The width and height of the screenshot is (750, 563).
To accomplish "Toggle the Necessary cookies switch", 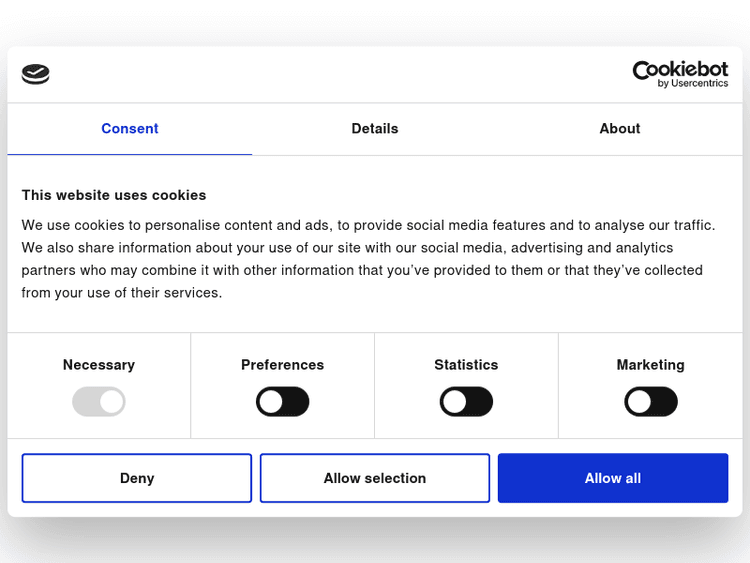I will click(98, 402).
